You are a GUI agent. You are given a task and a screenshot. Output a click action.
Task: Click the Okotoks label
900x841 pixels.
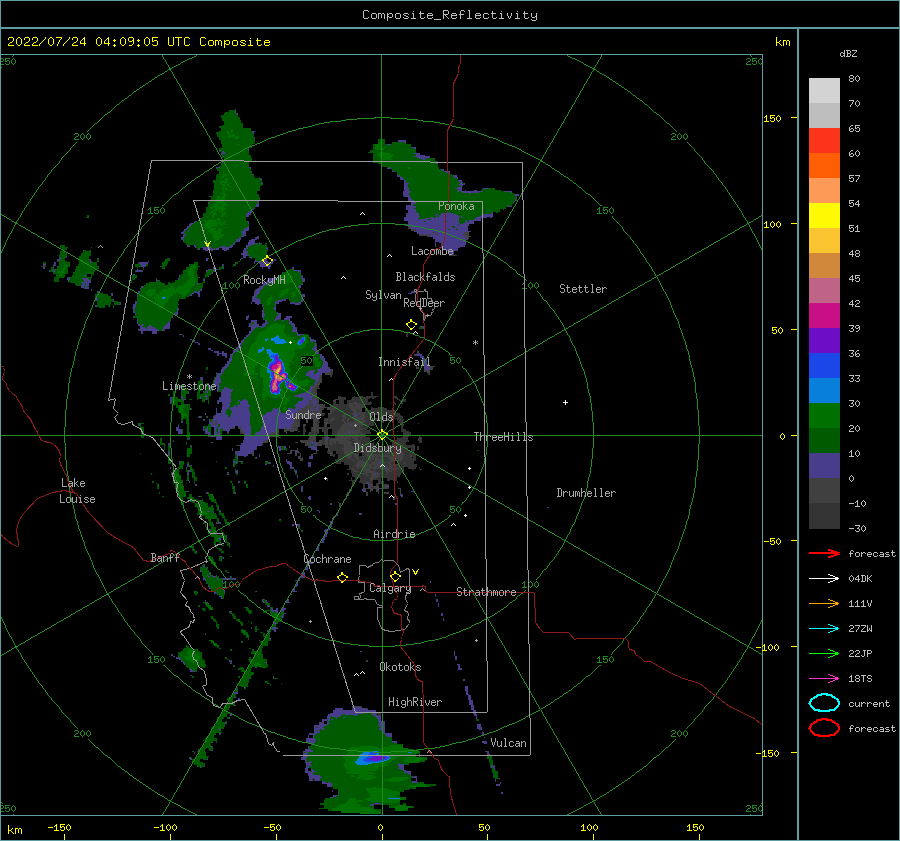400,667
